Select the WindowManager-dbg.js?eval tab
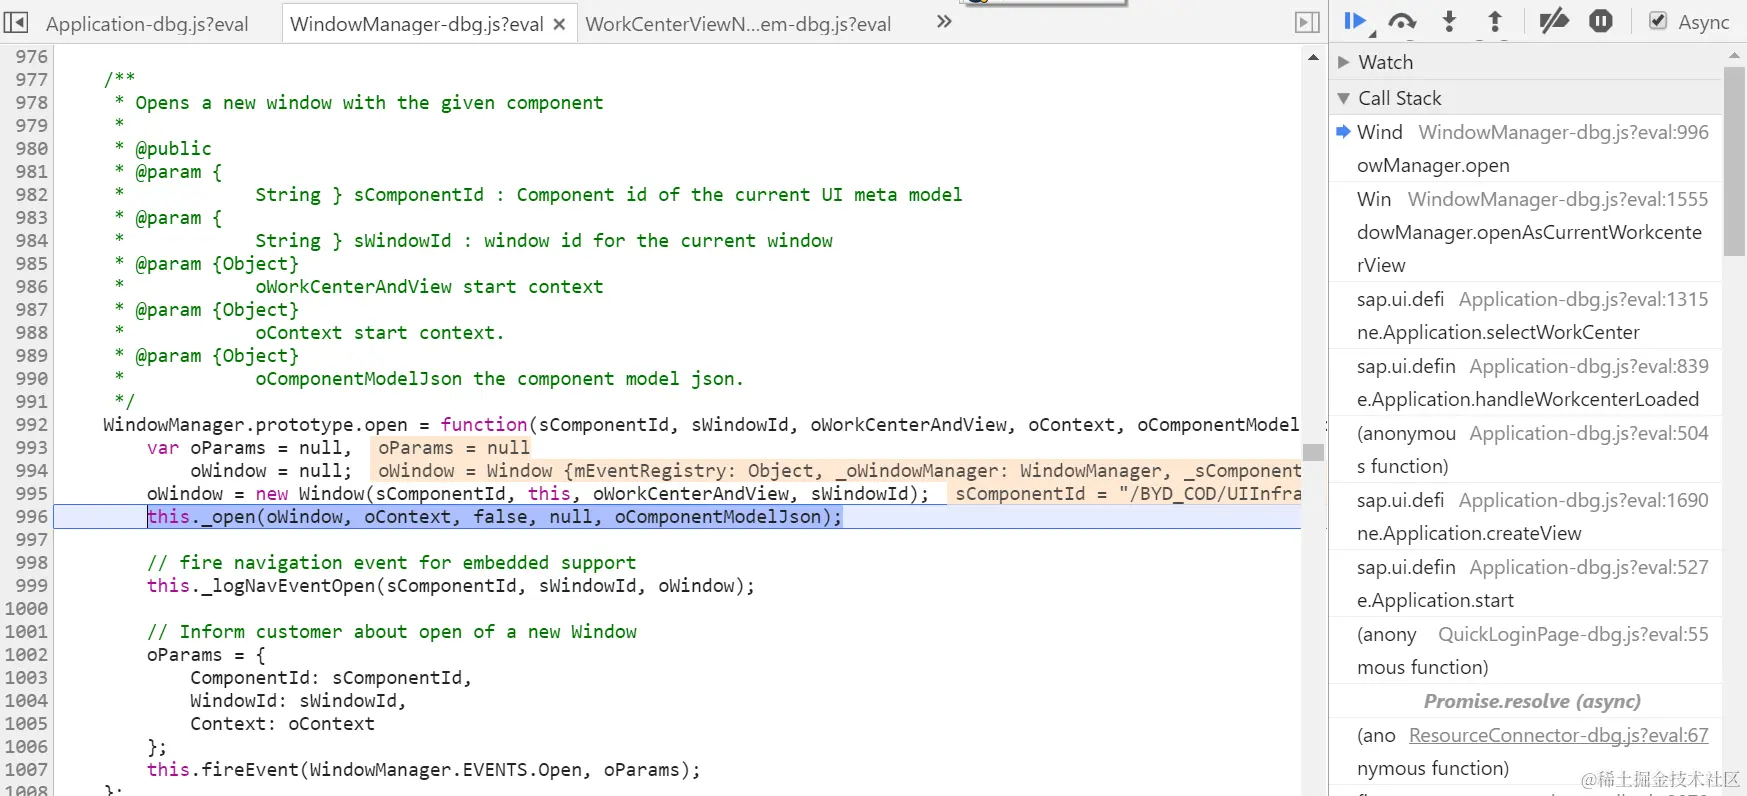Screen dimensions: 1747x796 (417, 24)
